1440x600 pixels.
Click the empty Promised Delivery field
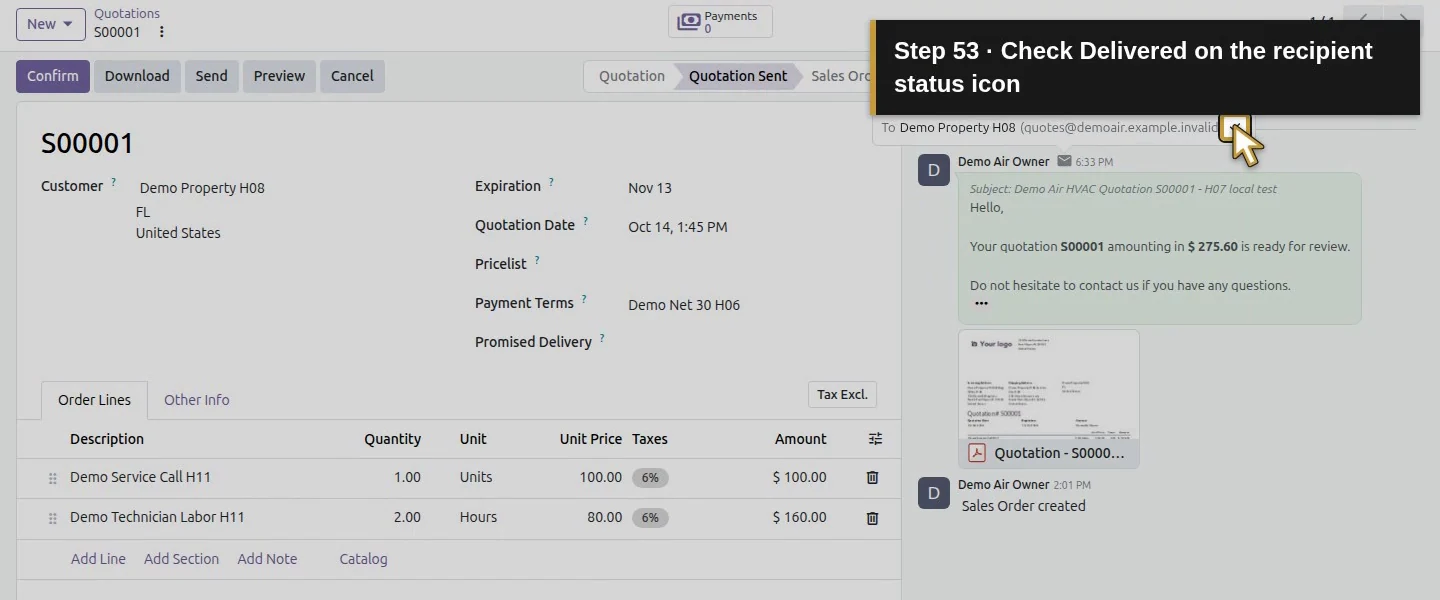click(x=752, y=344)
